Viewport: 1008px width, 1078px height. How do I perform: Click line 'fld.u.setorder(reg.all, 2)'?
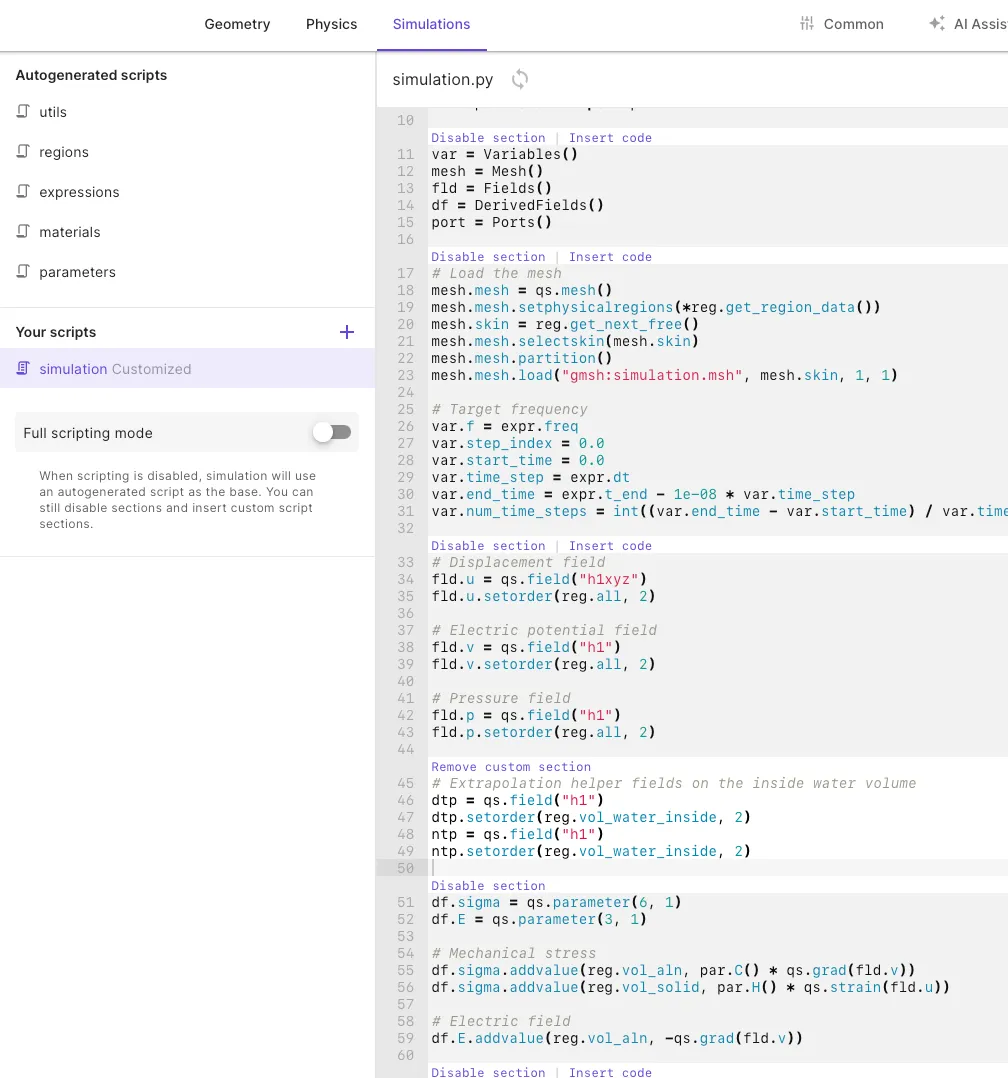(543, 596)
